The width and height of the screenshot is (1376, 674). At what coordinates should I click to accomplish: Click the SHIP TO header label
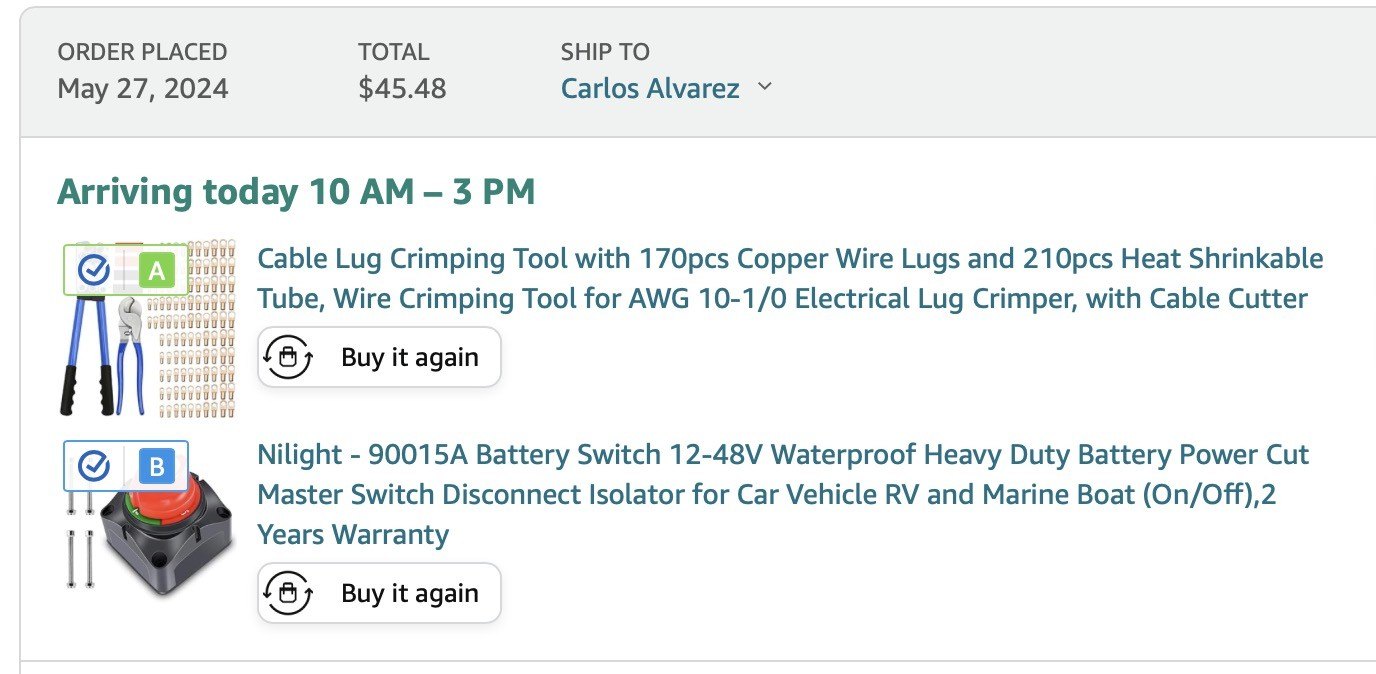605,52
